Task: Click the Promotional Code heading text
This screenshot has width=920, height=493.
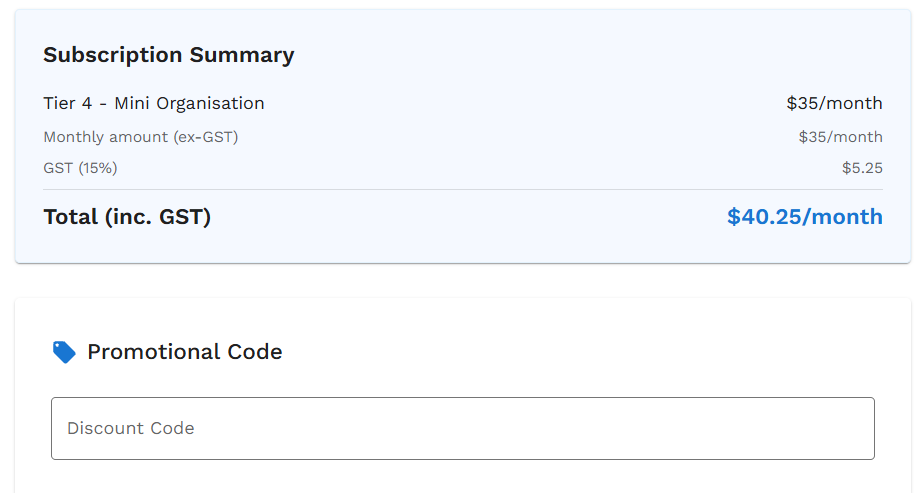Action: coord(185,352)
